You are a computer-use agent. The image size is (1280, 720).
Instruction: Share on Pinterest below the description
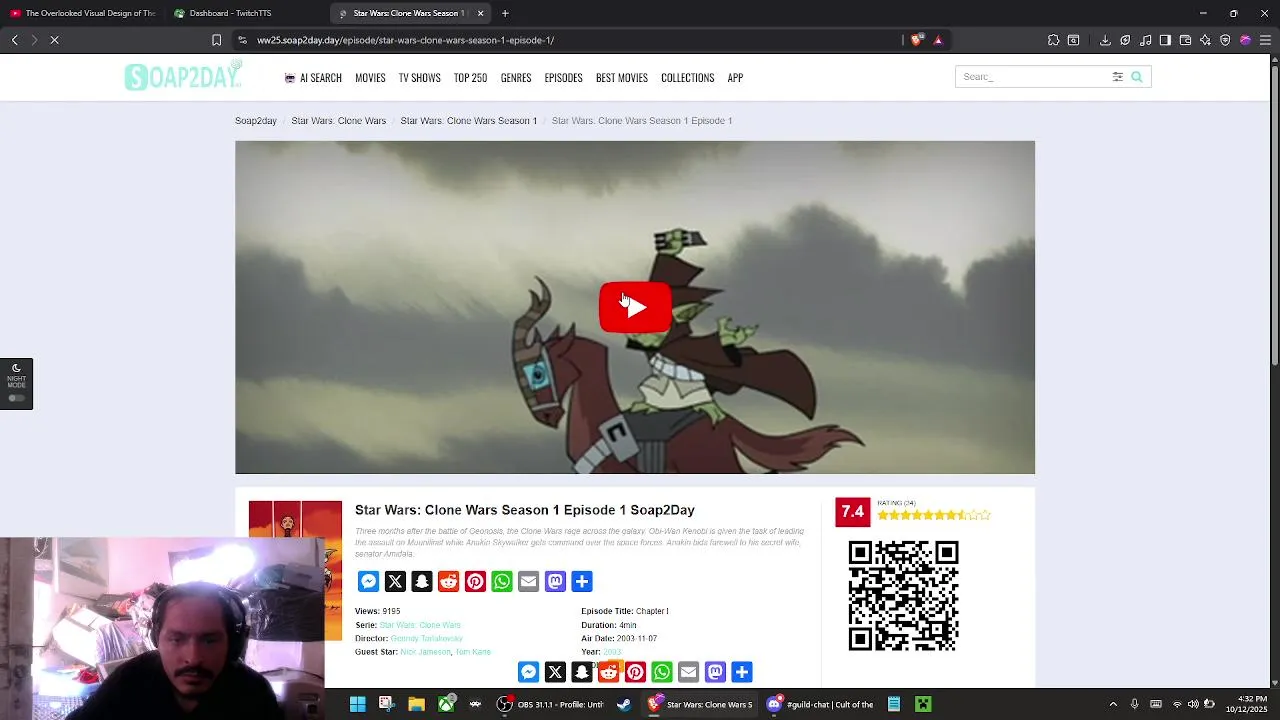[x=475, y=582]
